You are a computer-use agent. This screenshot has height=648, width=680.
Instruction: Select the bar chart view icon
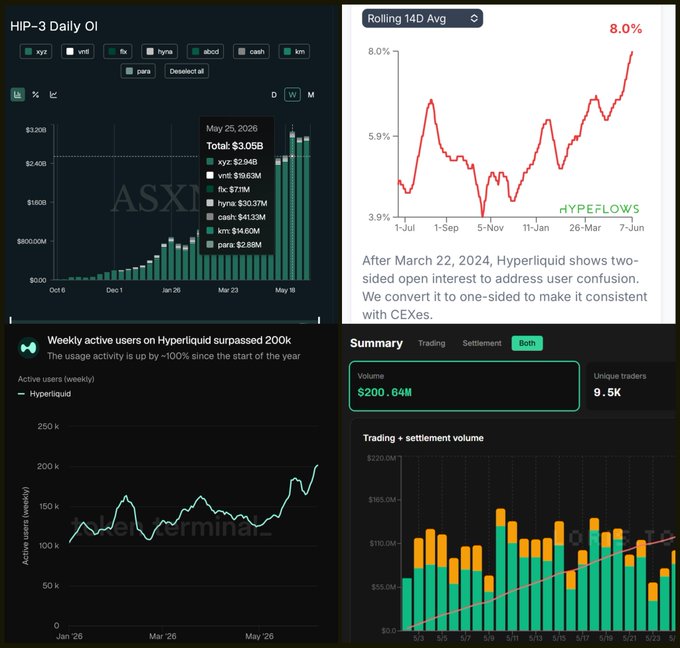[x=18, y=95]
